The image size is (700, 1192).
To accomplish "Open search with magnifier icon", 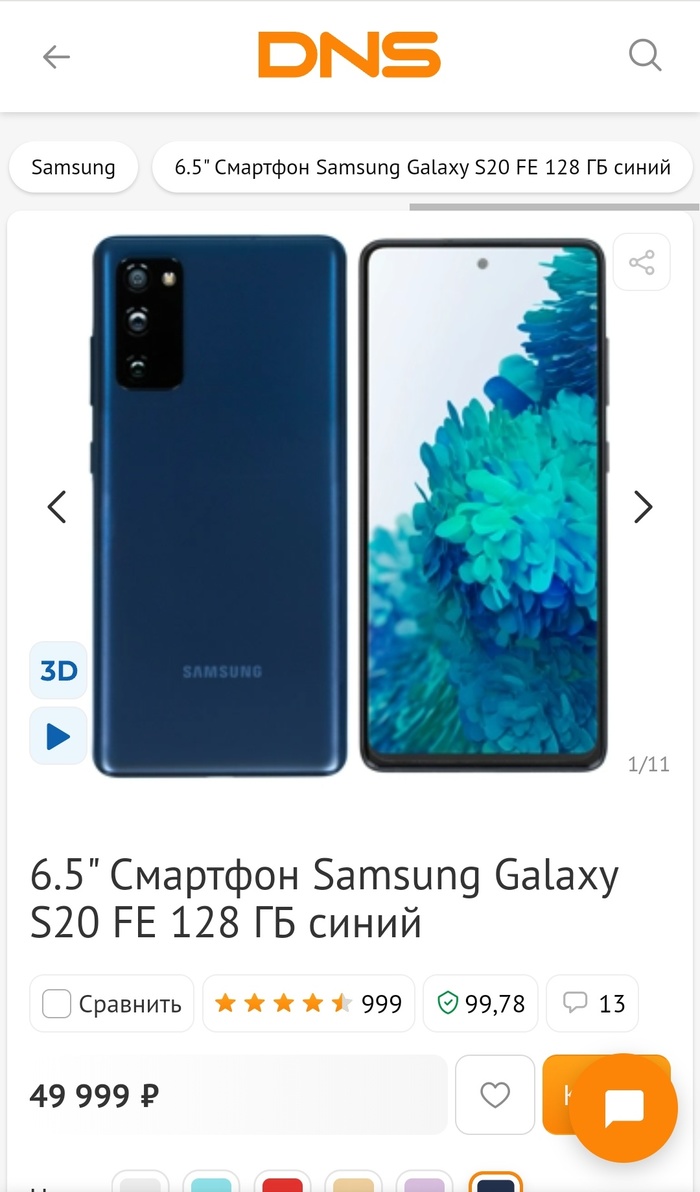I will (x=645, y=55).
